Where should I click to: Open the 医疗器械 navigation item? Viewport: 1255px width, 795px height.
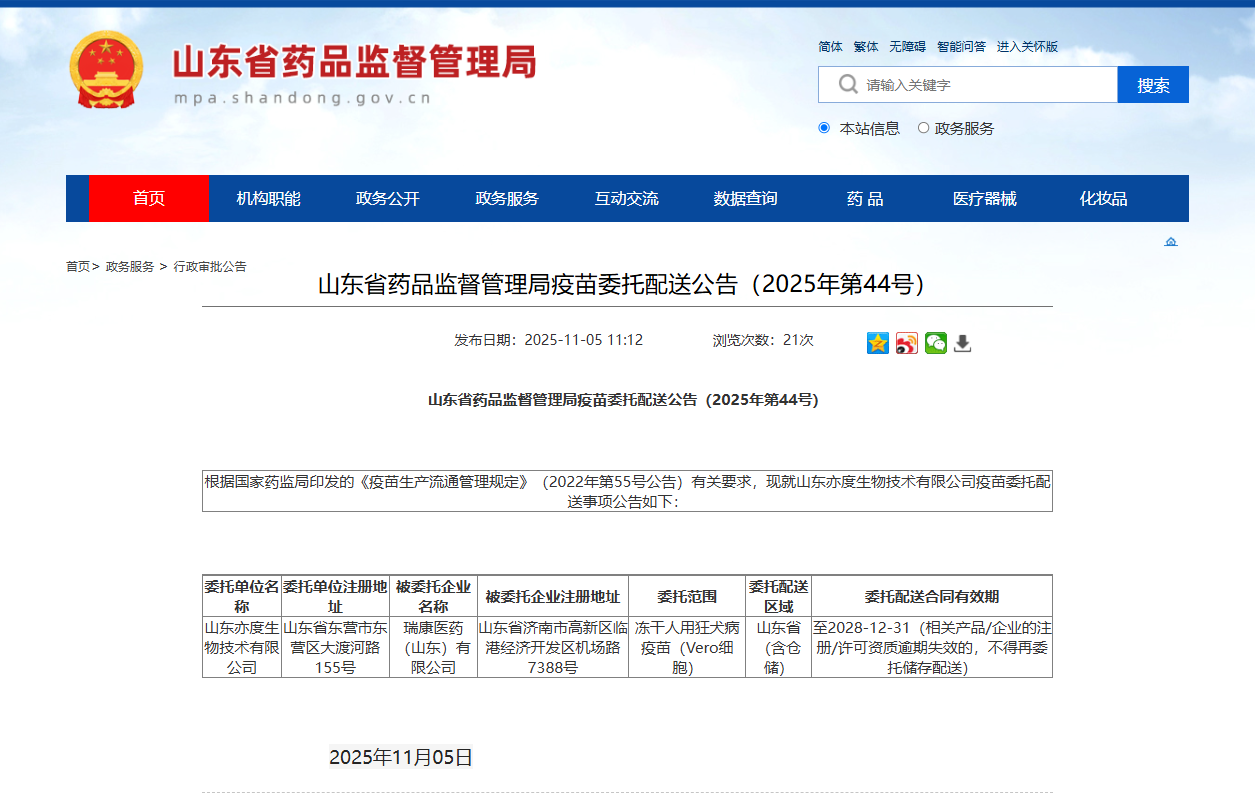[984, 199]
